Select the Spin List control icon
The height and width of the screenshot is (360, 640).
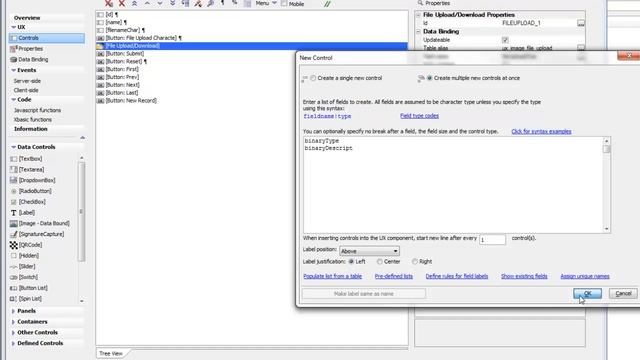(13, 299)
